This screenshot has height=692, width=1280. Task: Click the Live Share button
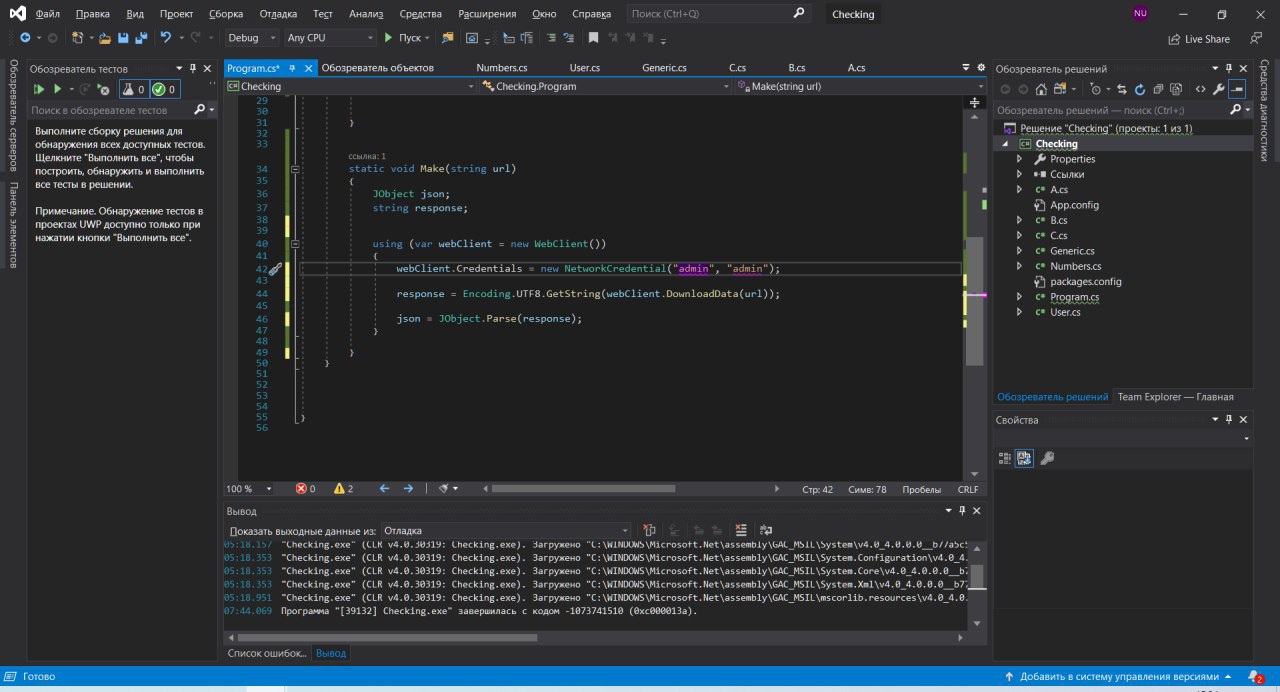click(1198, 39)
